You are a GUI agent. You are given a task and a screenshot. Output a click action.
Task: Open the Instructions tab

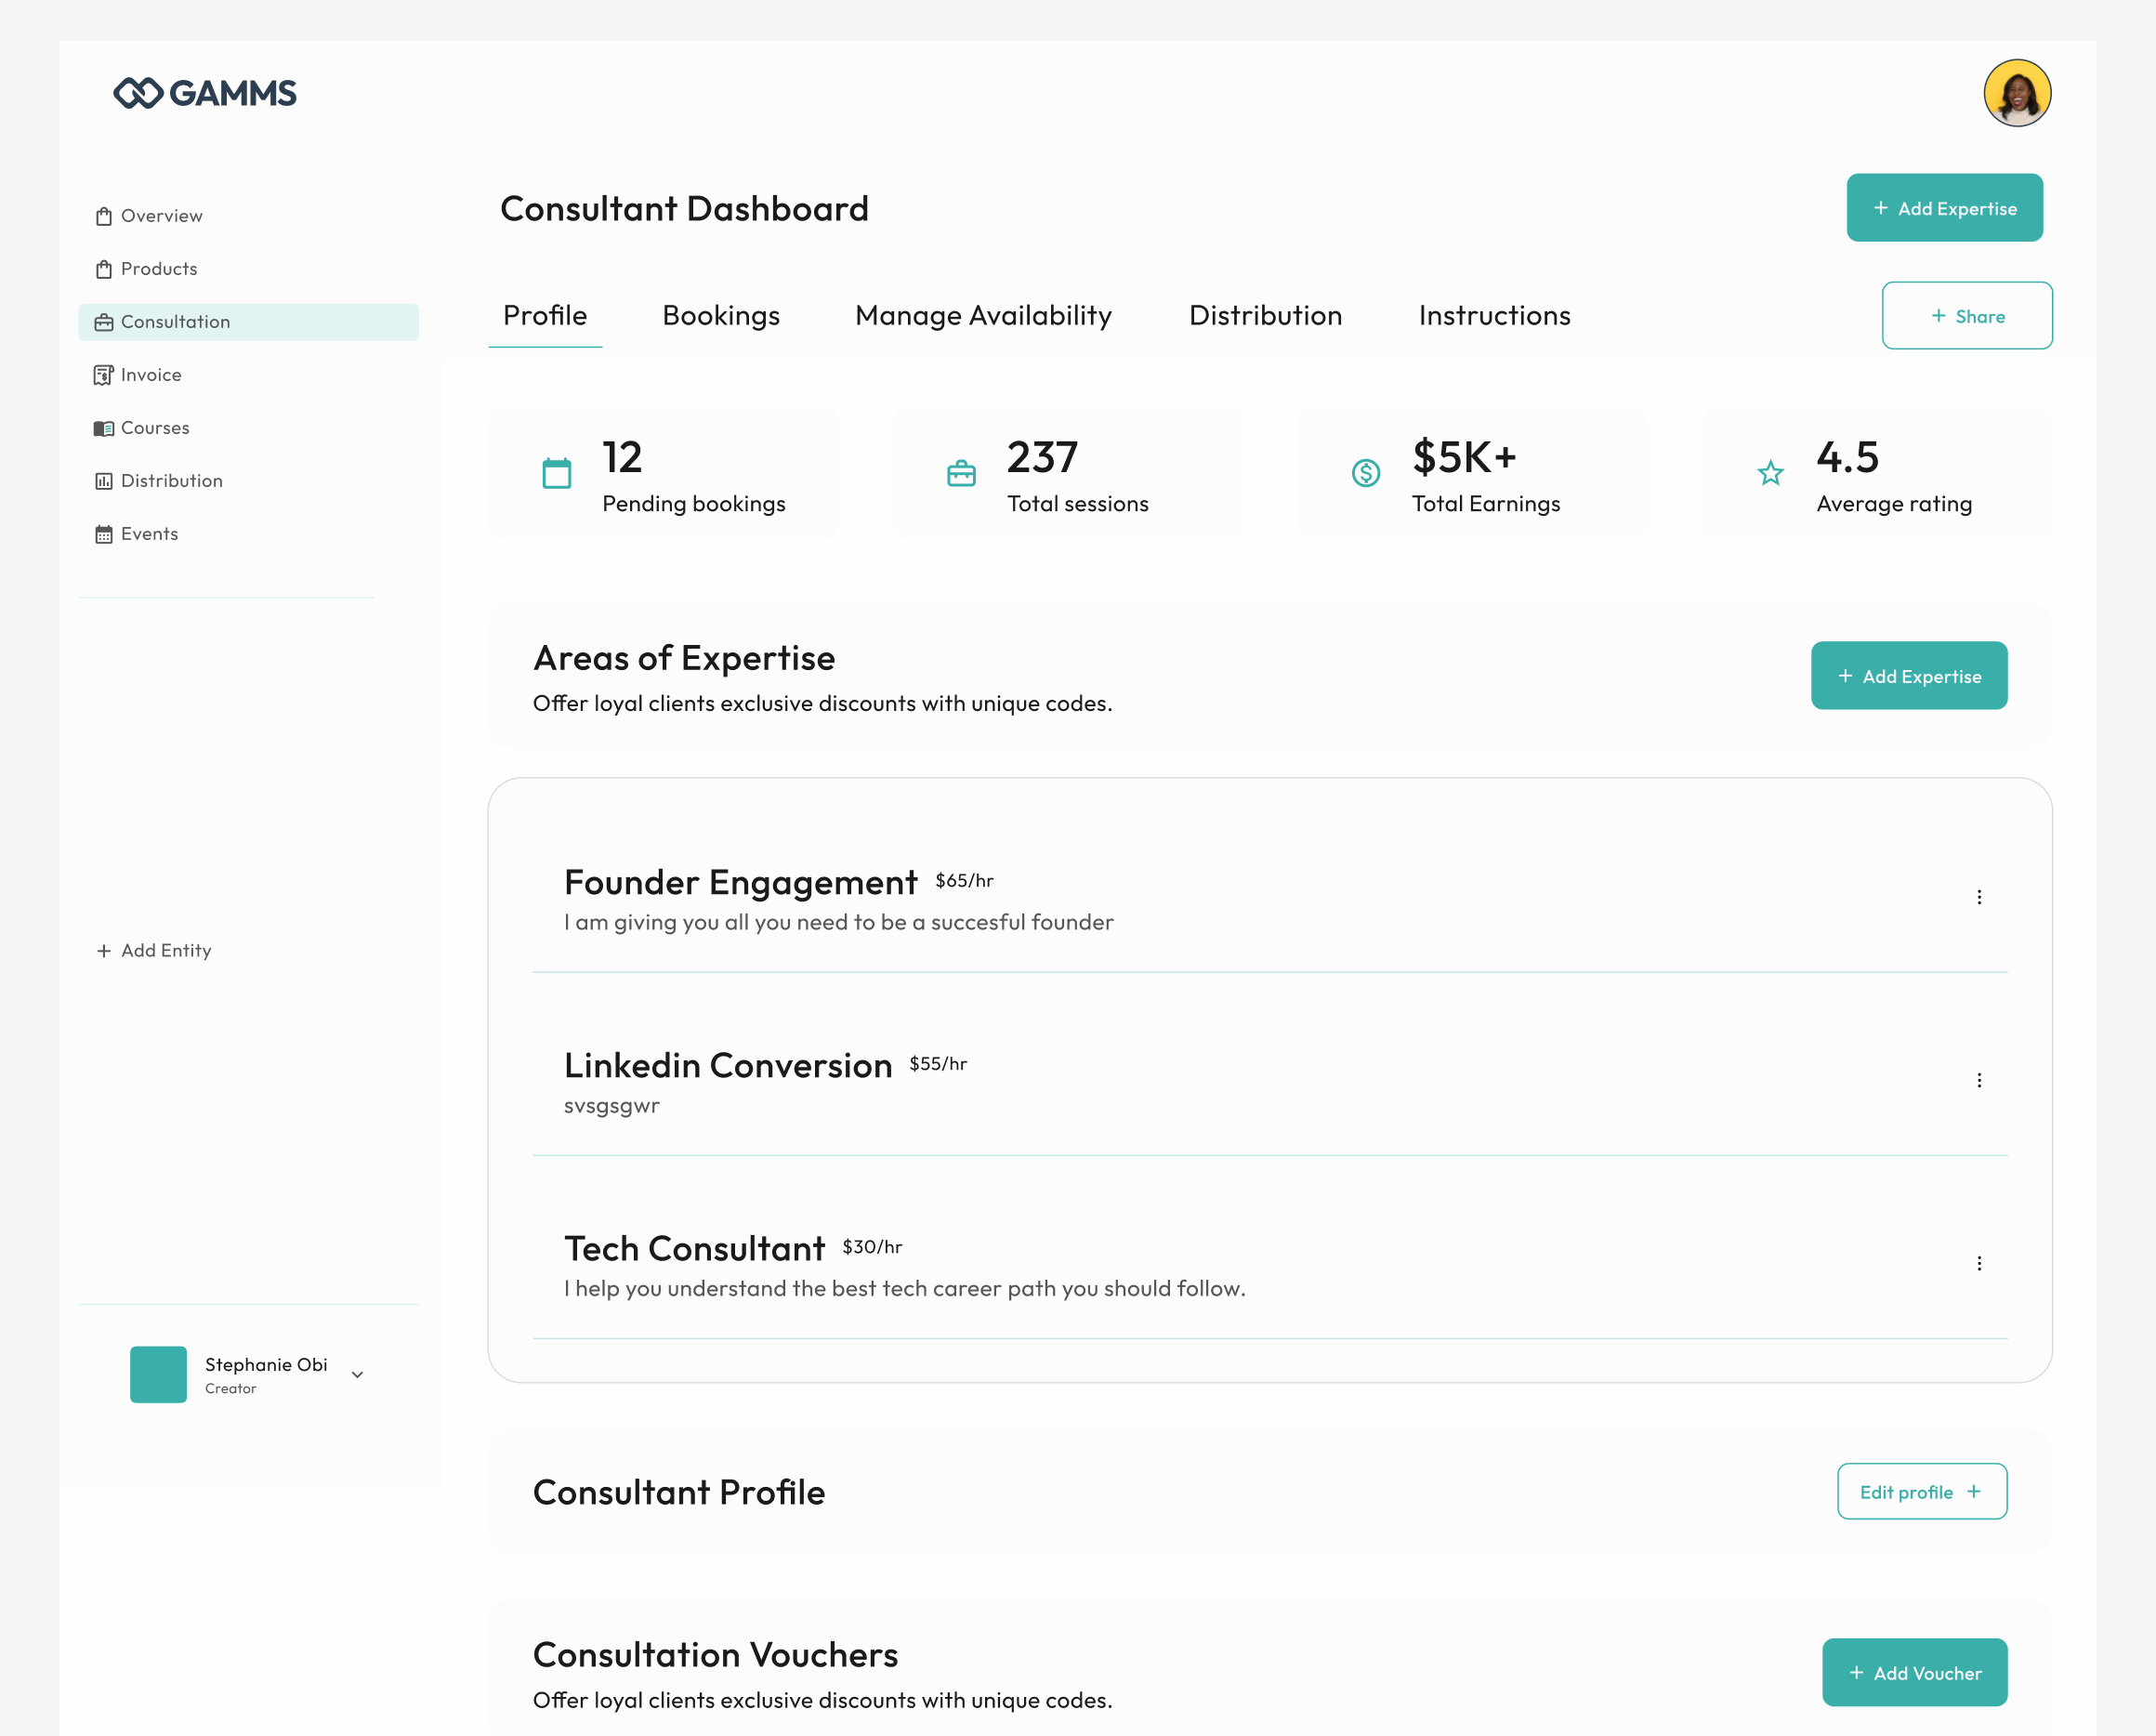pyautogui.click(x=1494, y=316)
